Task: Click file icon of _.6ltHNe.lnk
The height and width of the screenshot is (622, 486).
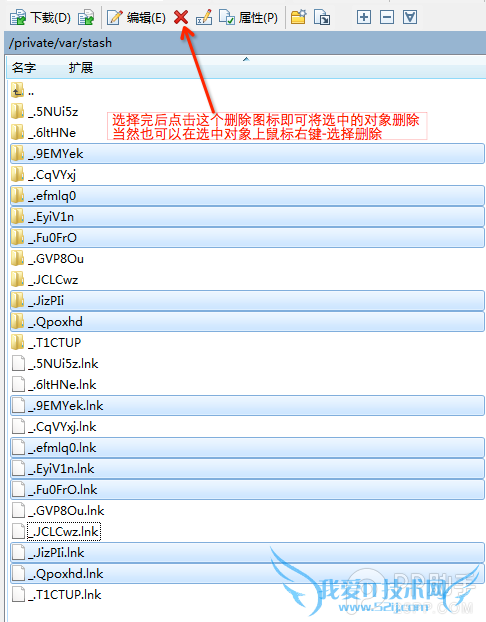Action: pyautogui.click(x=18, y=385)
